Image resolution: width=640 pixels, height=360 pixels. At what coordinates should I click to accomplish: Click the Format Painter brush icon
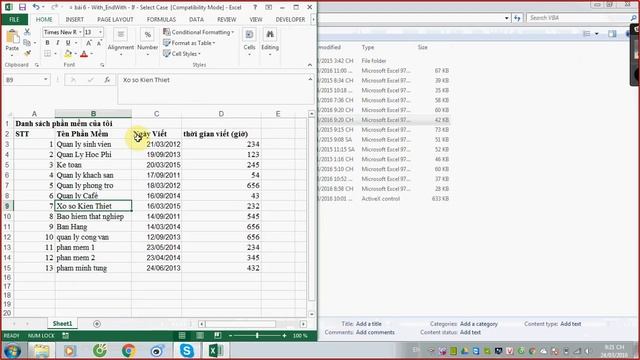pyautogui.click(x=27, y=53)
